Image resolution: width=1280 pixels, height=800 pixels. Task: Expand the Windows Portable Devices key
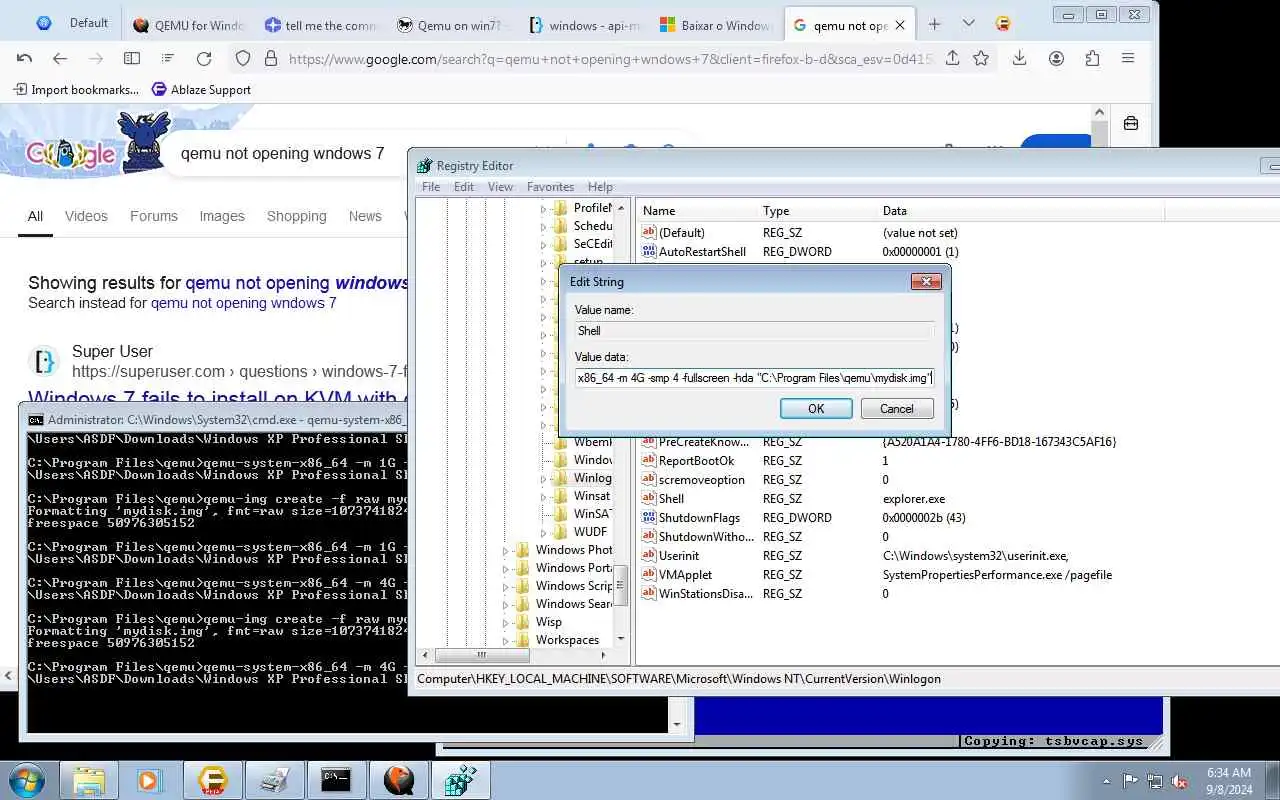(x=506, y=568)
